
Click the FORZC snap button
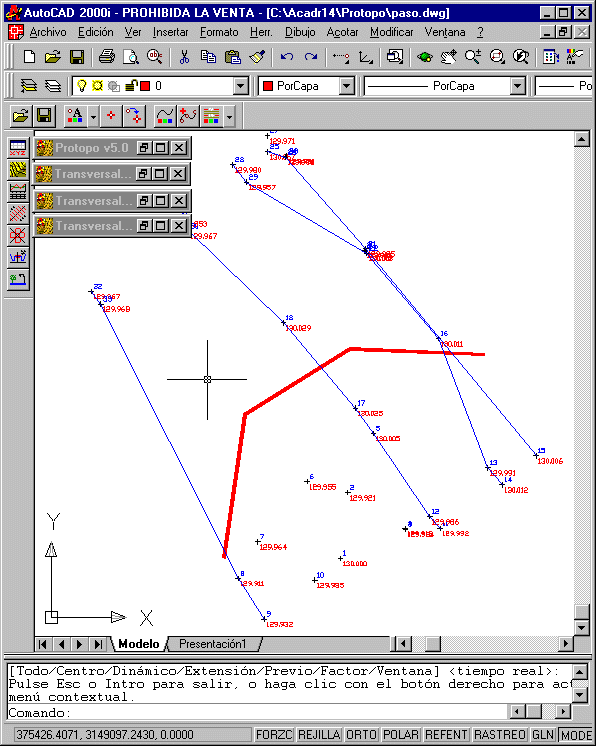pyautogui.click(x=274, y=735)
